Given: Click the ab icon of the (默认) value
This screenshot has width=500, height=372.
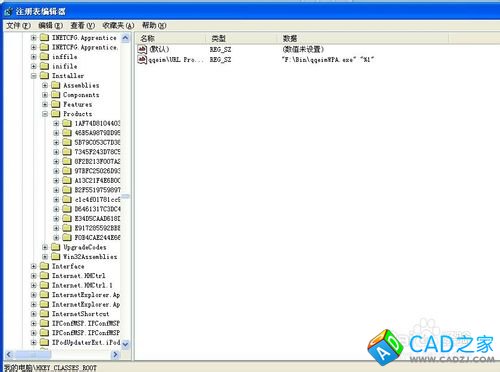Looking at the screenshot, I should (x=142, y=49).
